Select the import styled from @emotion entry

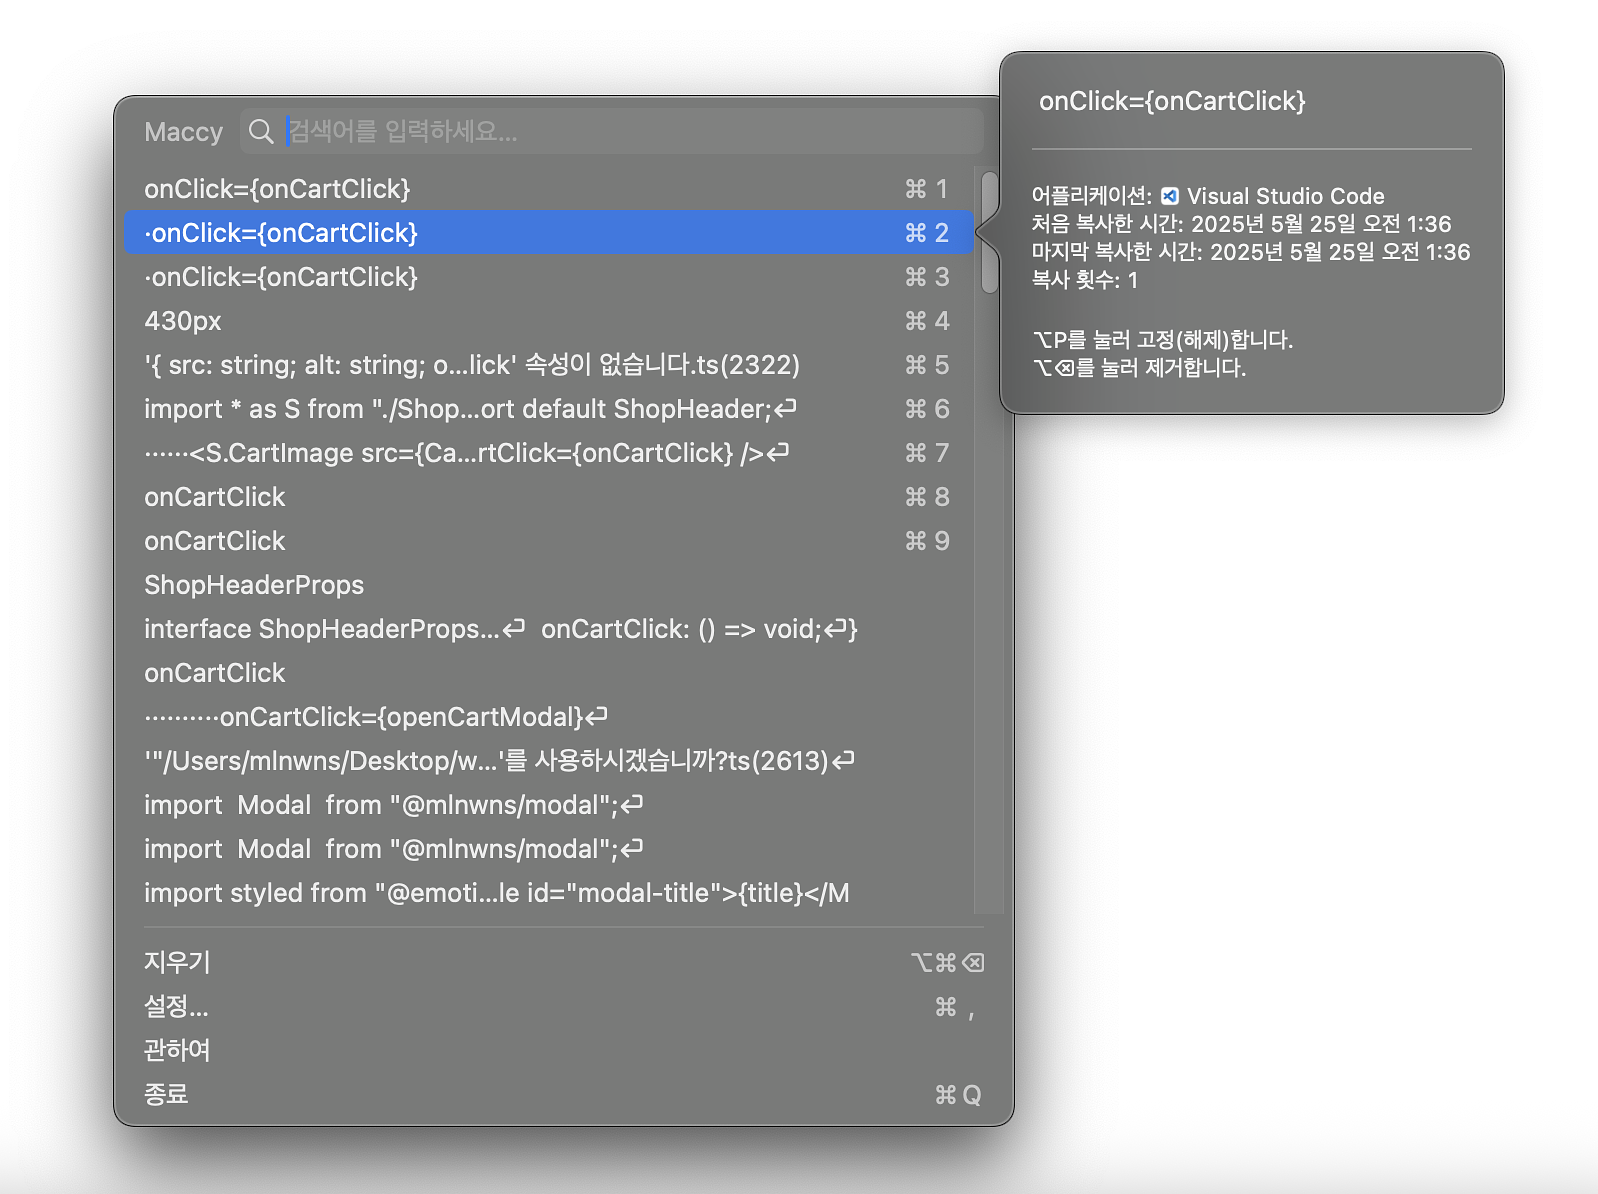(x=496, y=893)
